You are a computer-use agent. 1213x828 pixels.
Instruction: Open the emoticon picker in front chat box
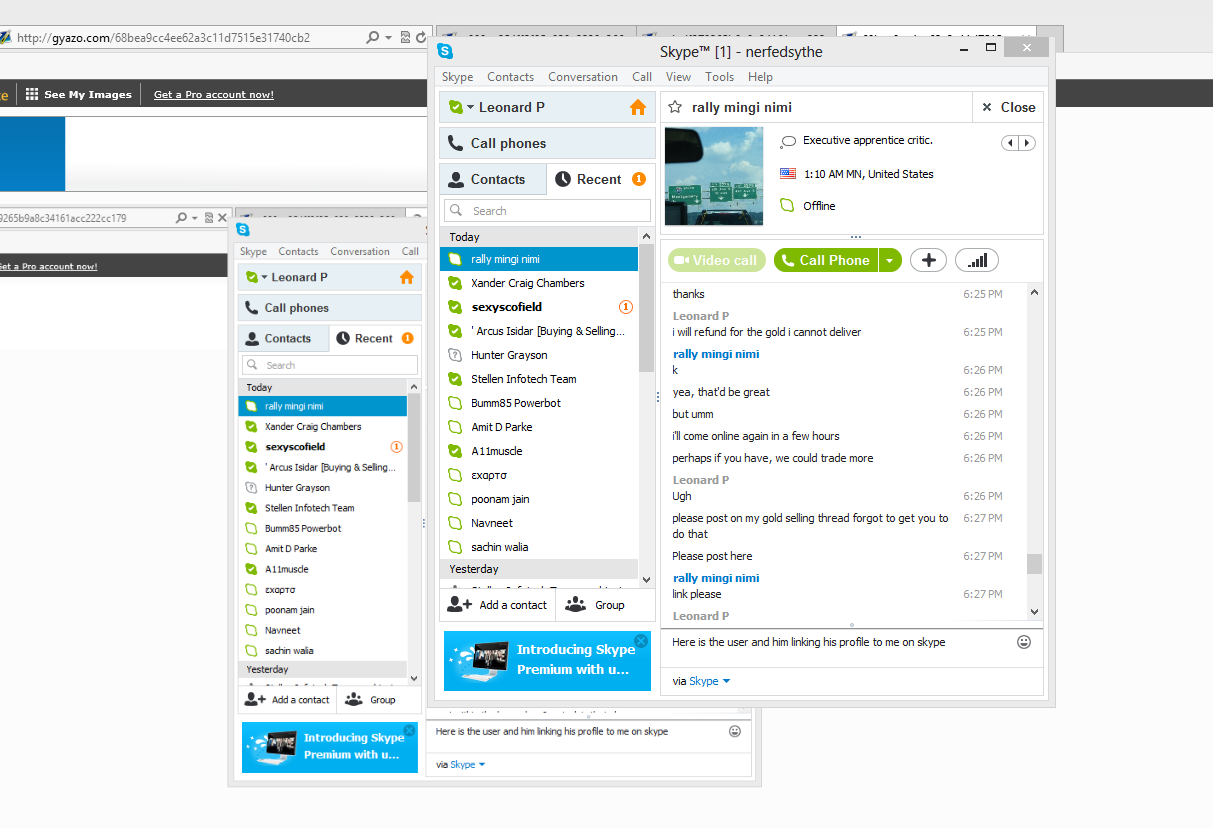tap(1024, 642)
